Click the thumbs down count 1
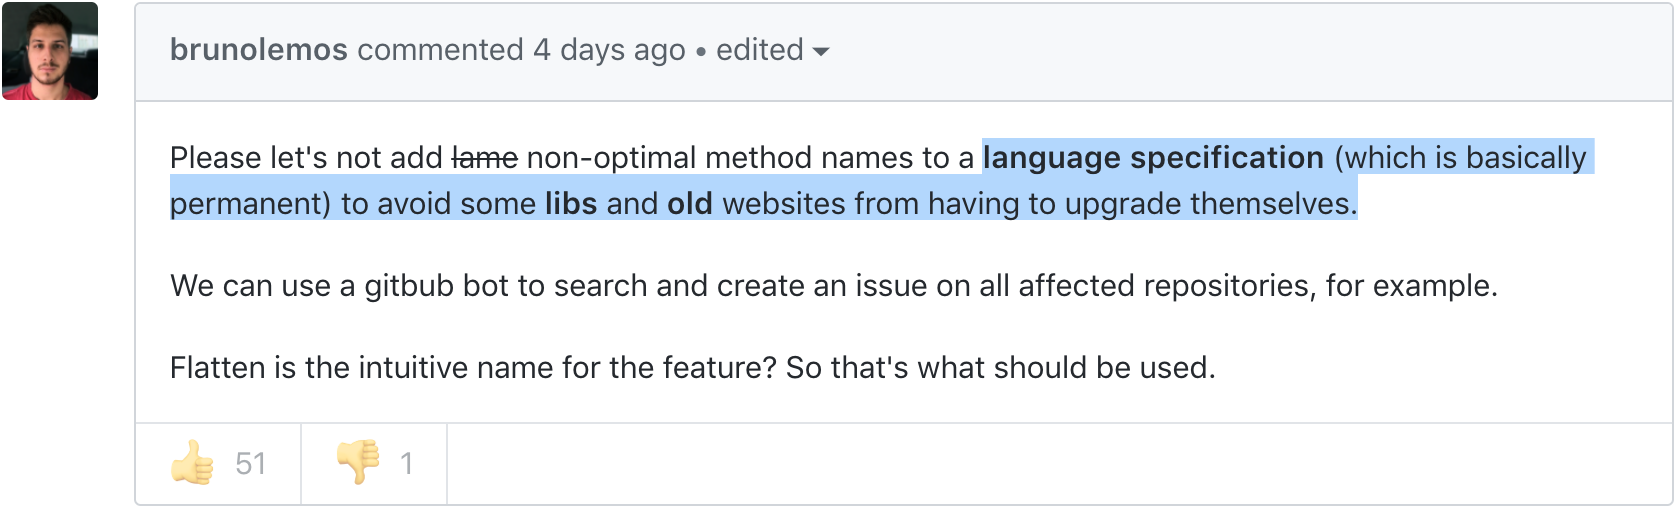The height and width of the screenshot is (508, 1676). 406,464
